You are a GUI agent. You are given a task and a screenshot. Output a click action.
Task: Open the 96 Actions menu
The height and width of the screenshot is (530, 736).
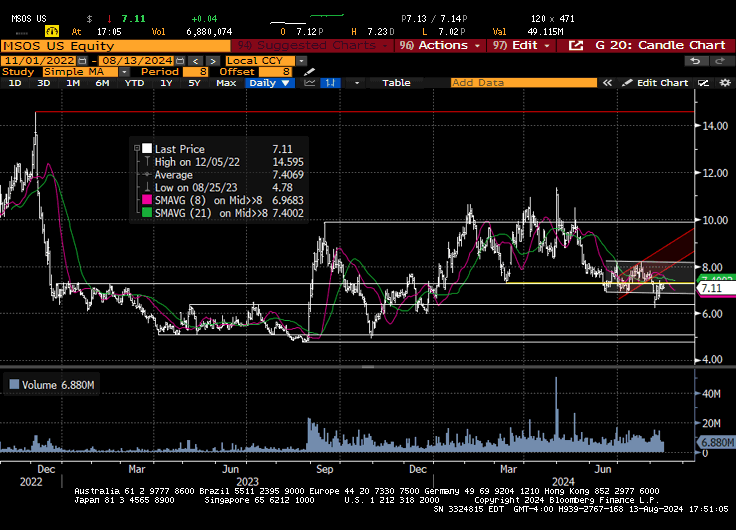coord(440,46)
